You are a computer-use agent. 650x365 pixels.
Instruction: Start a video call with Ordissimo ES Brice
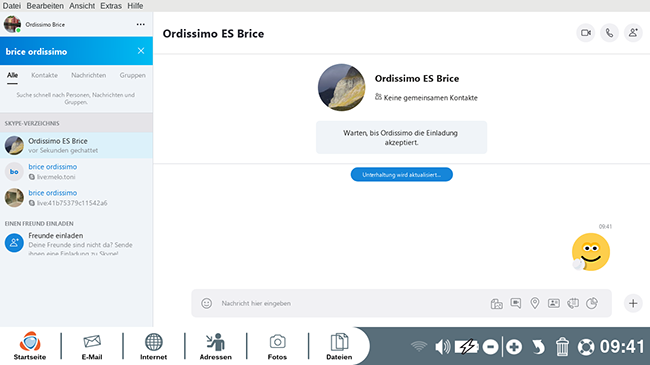pos(586,33)
